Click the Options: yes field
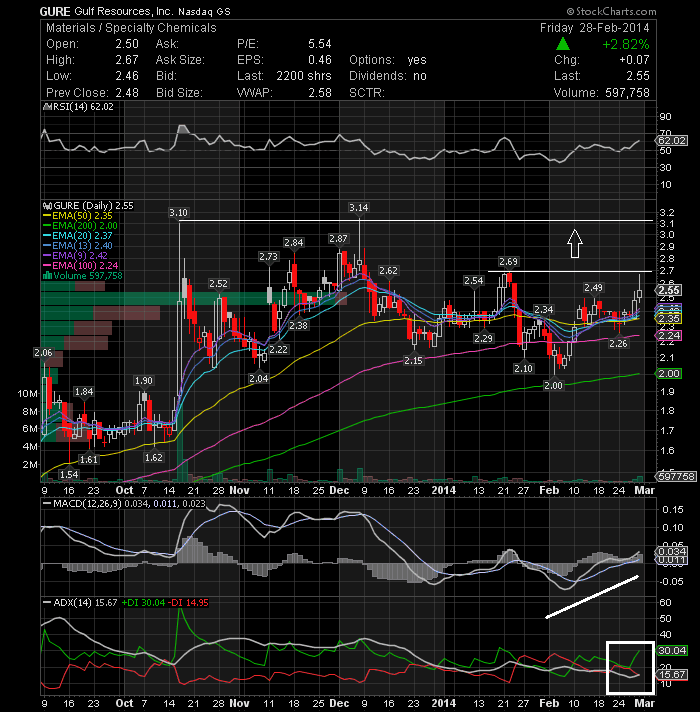 click(x=388, y=60)
